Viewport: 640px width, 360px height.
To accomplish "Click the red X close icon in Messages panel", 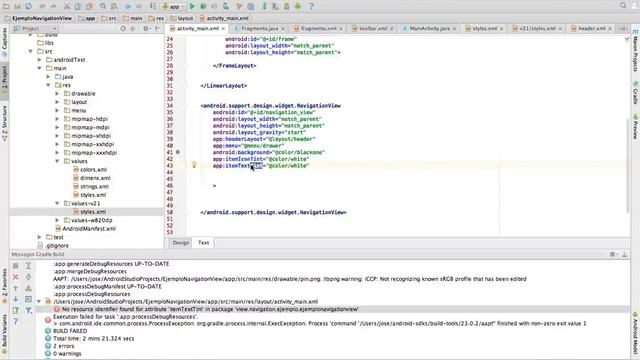I will point(16,277).
